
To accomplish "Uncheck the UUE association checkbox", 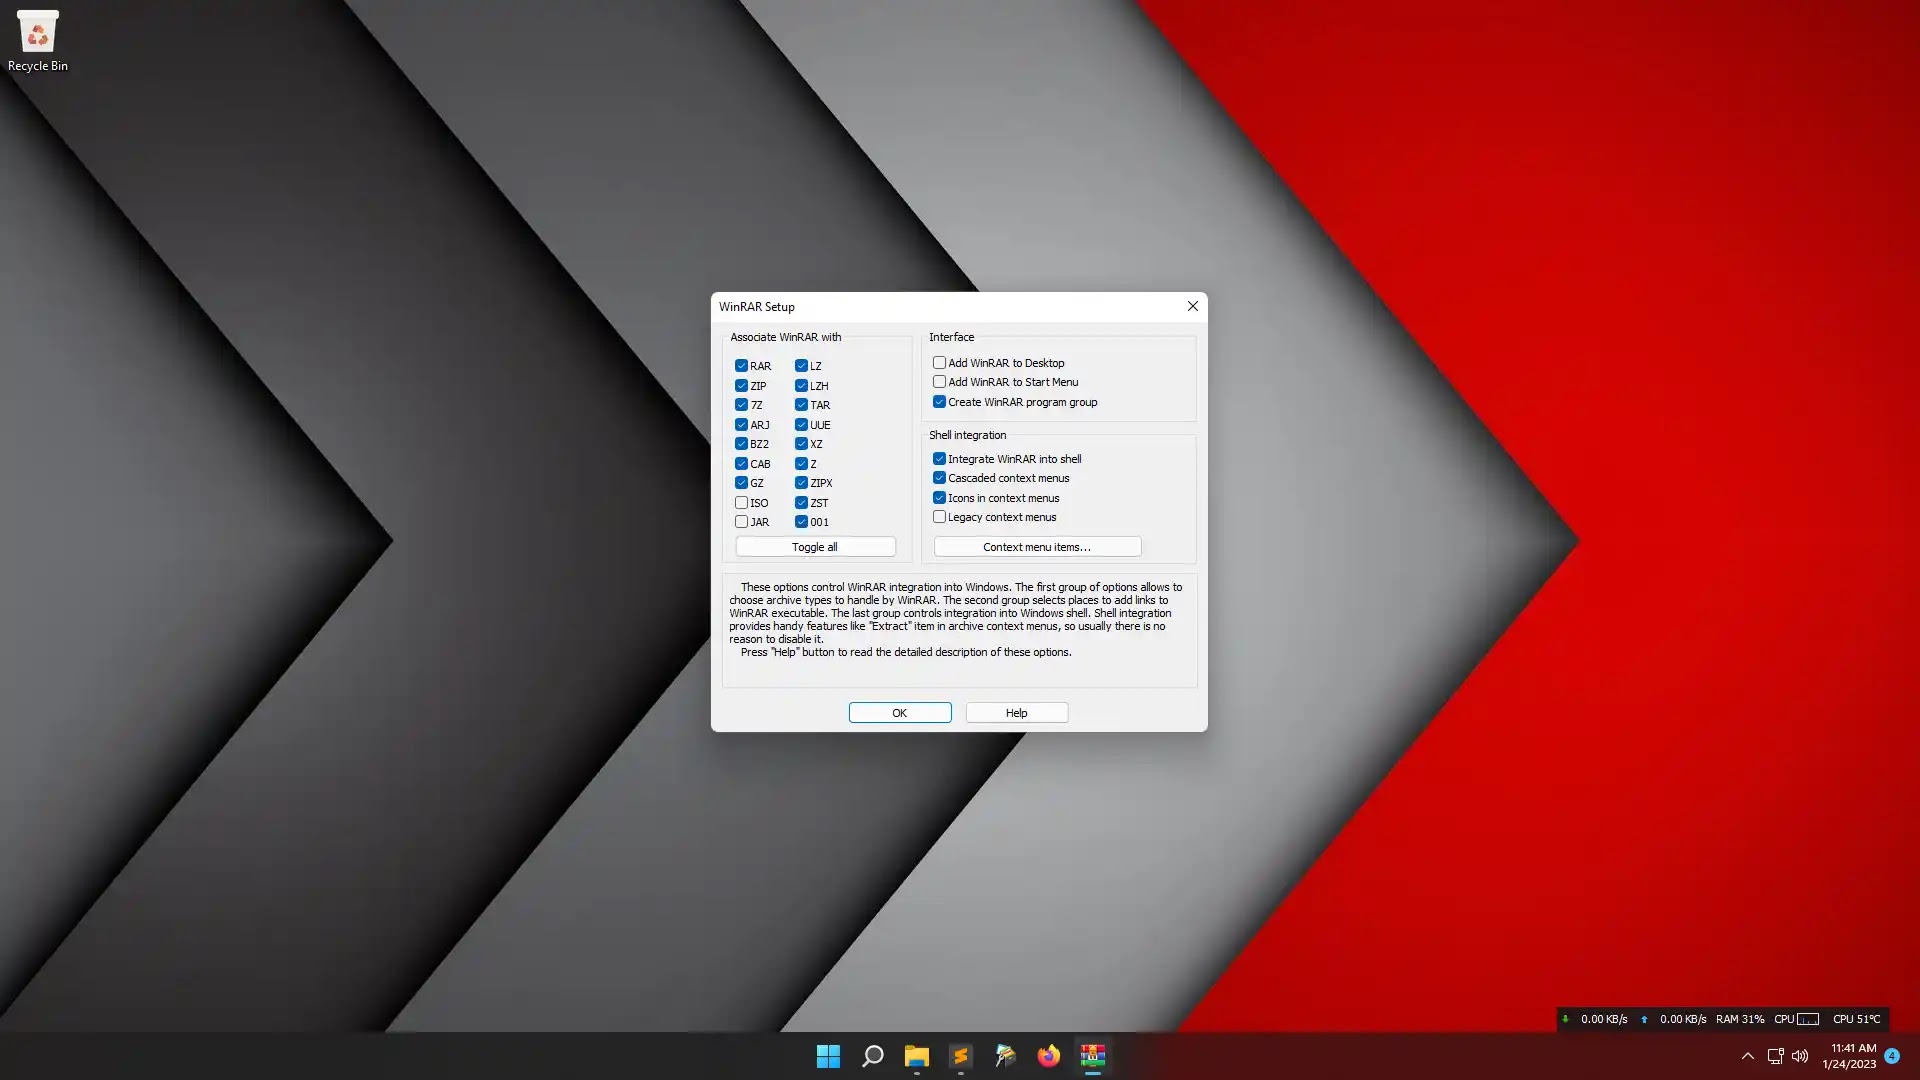I will 801,424.
